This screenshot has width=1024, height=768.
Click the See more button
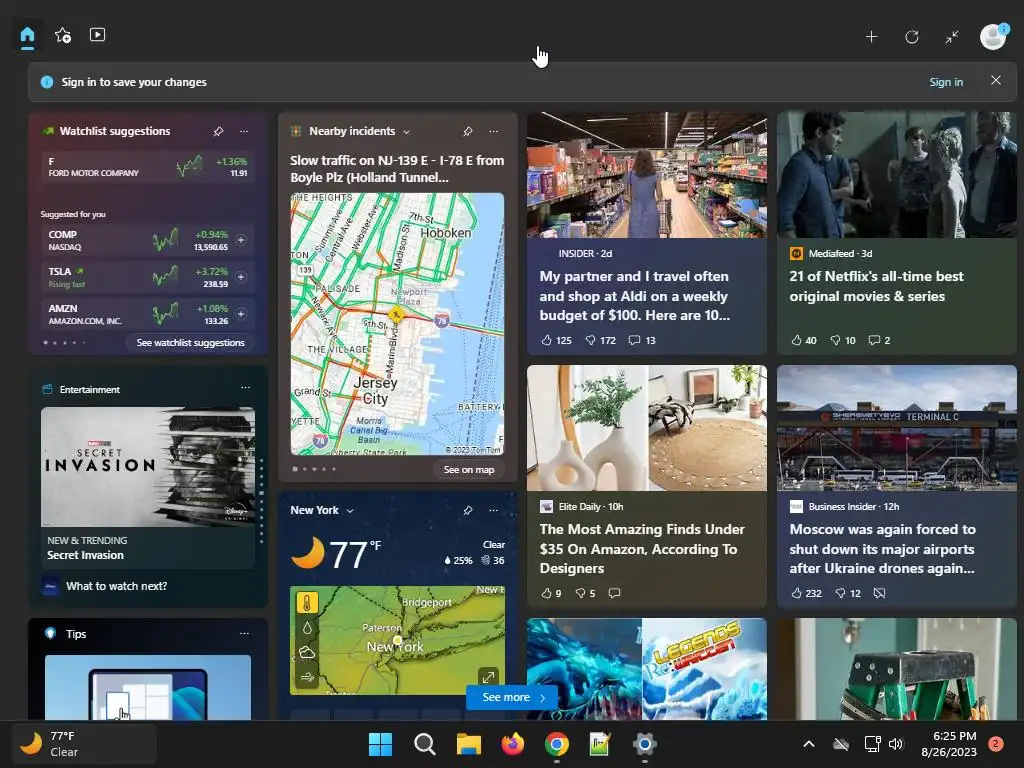click(512, 697)
